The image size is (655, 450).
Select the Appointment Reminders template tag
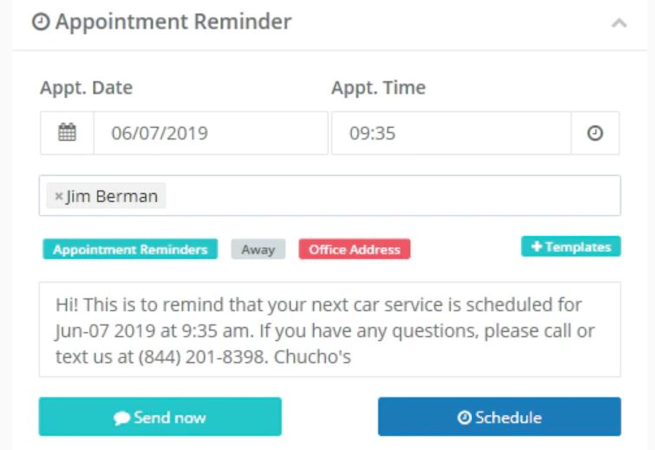130,249
